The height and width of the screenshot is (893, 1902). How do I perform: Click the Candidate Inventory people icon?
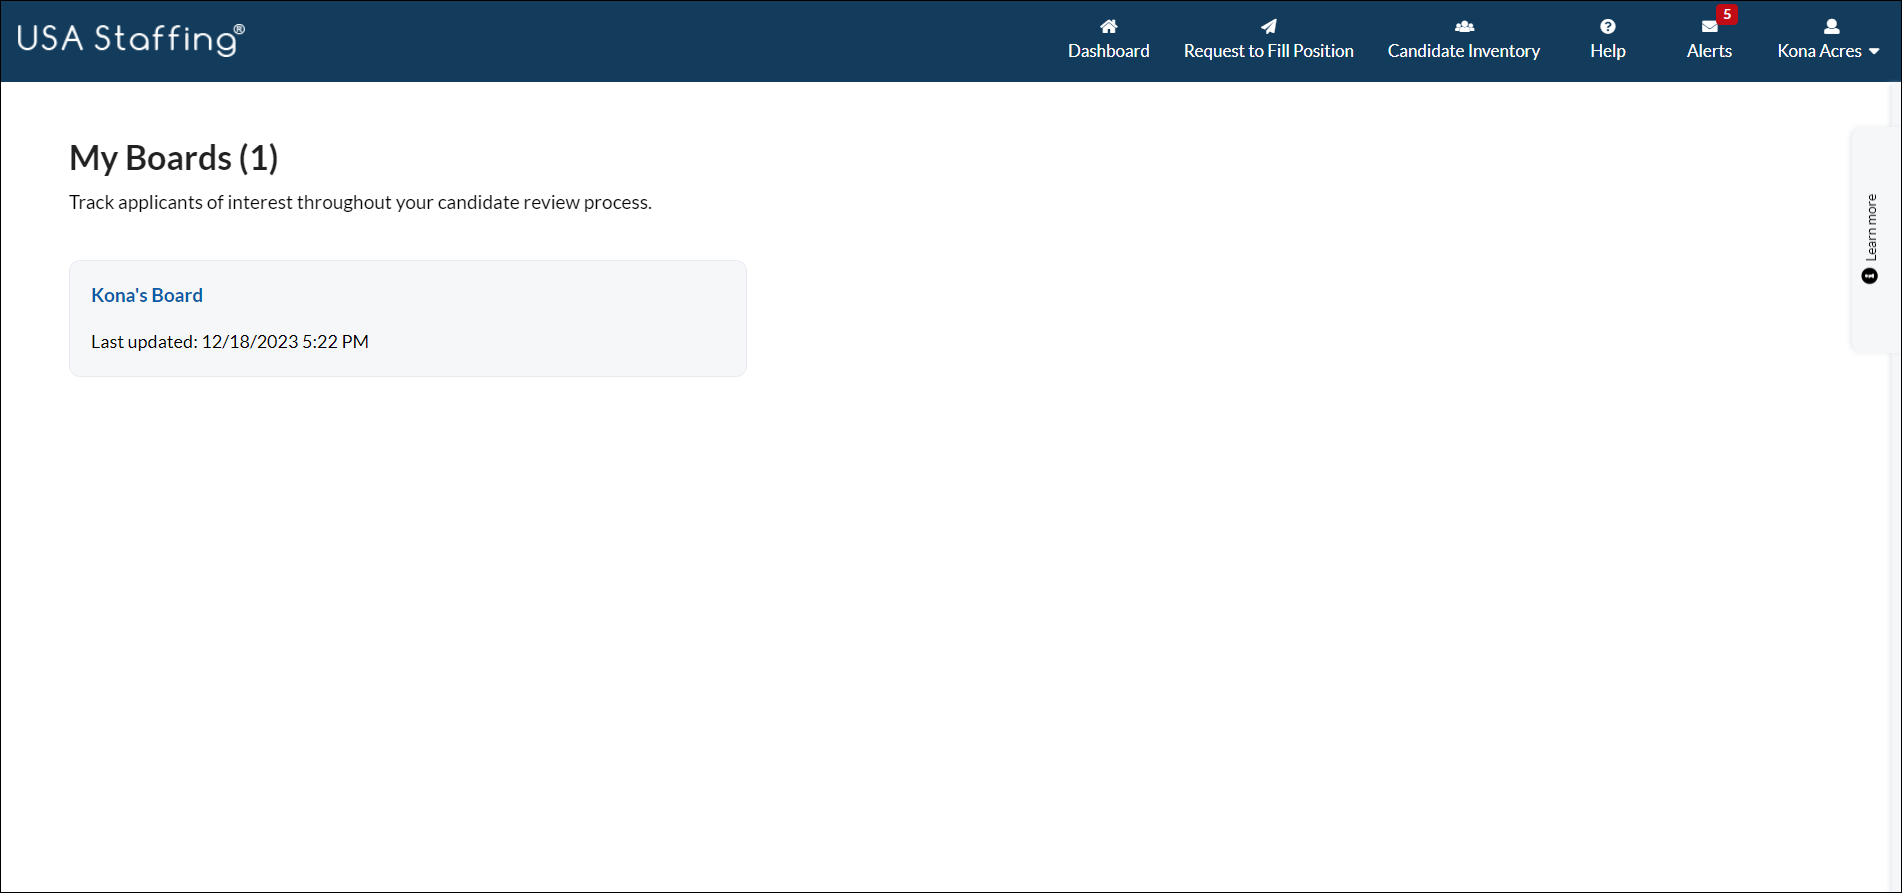pyautogui.click(x=1464, y=27)
